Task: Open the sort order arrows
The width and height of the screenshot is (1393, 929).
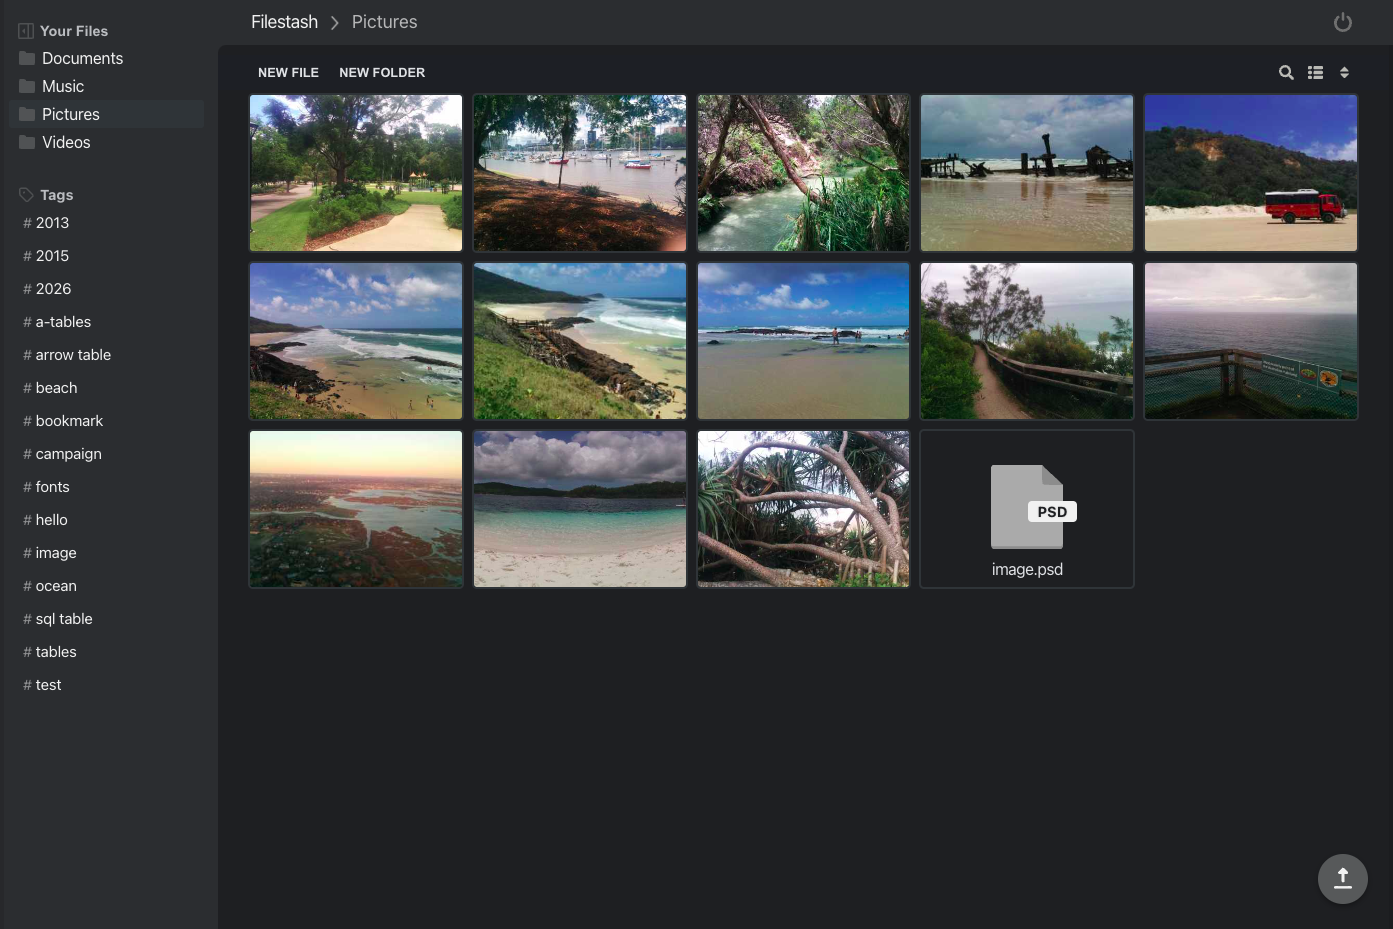Action: click(1344, 72)
